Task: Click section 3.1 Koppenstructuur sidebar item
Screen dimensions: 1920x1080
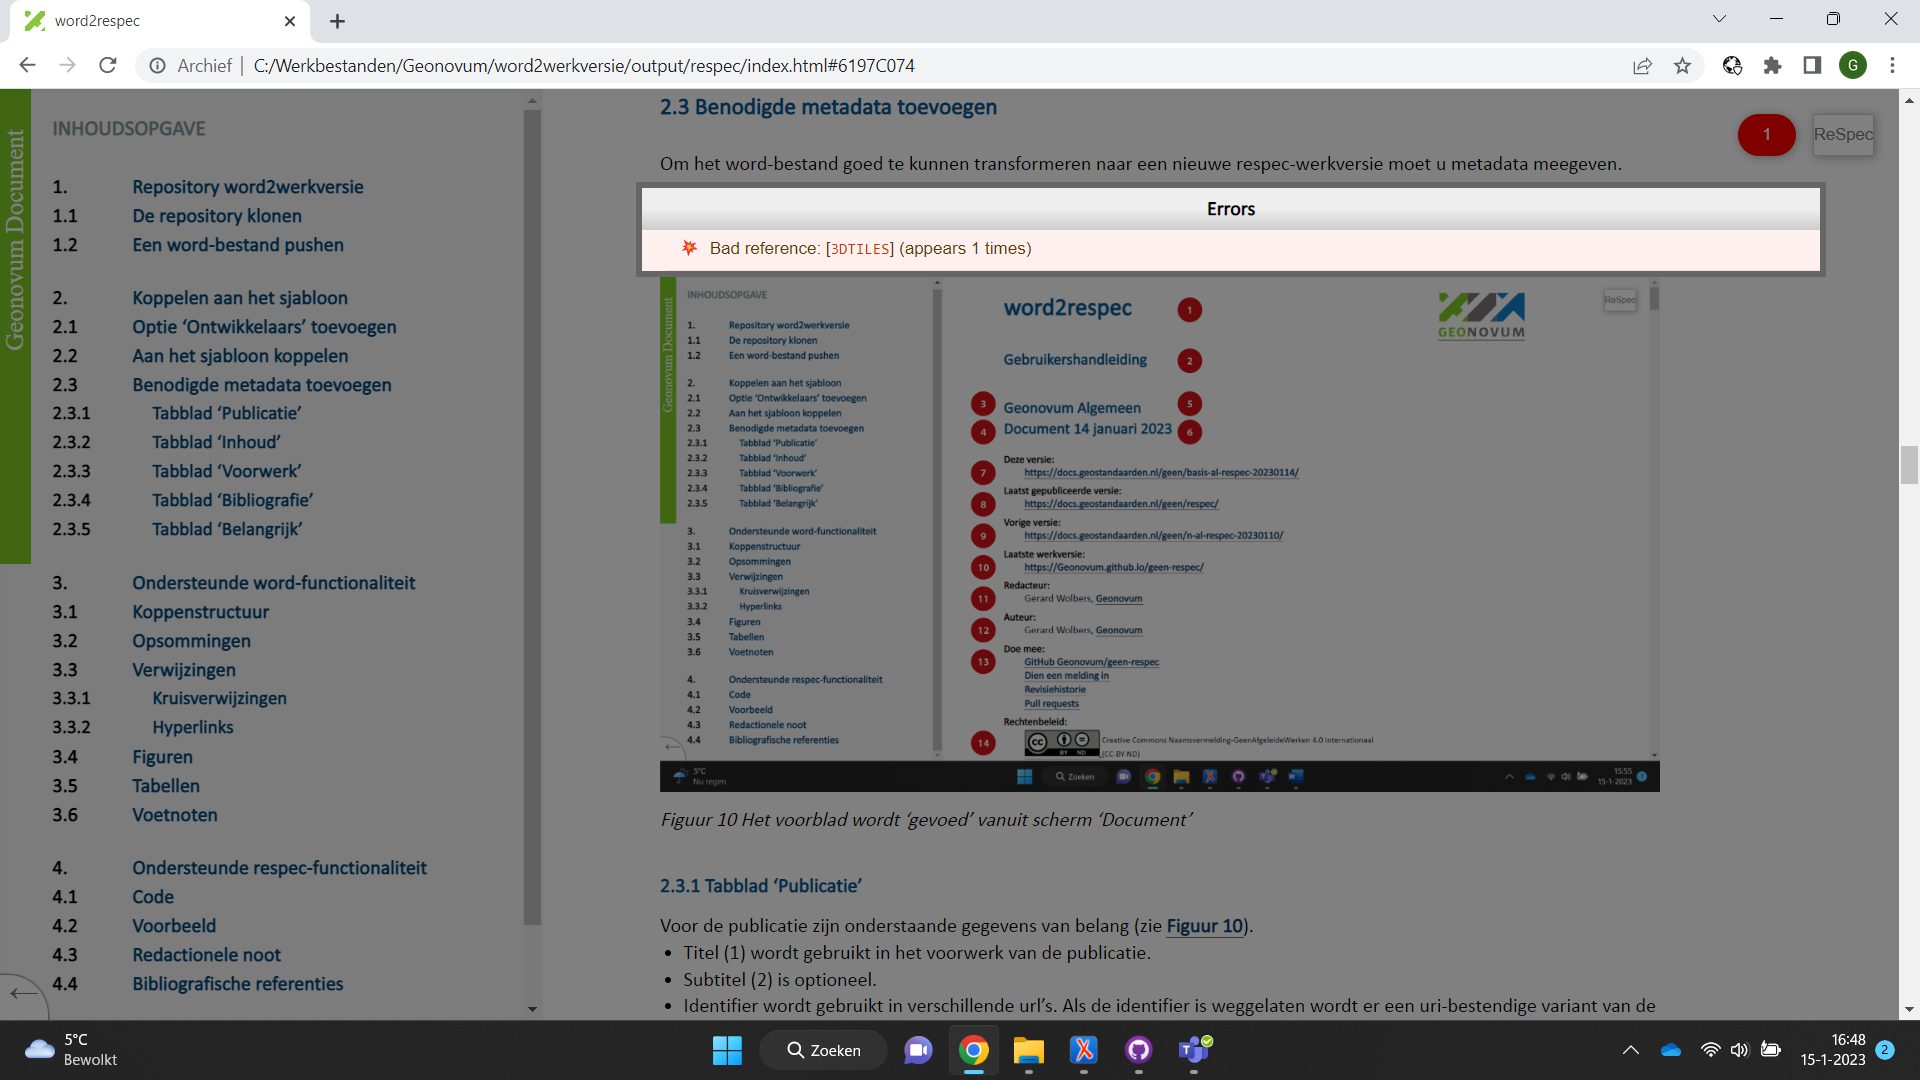Action: [x=199, y=611]
